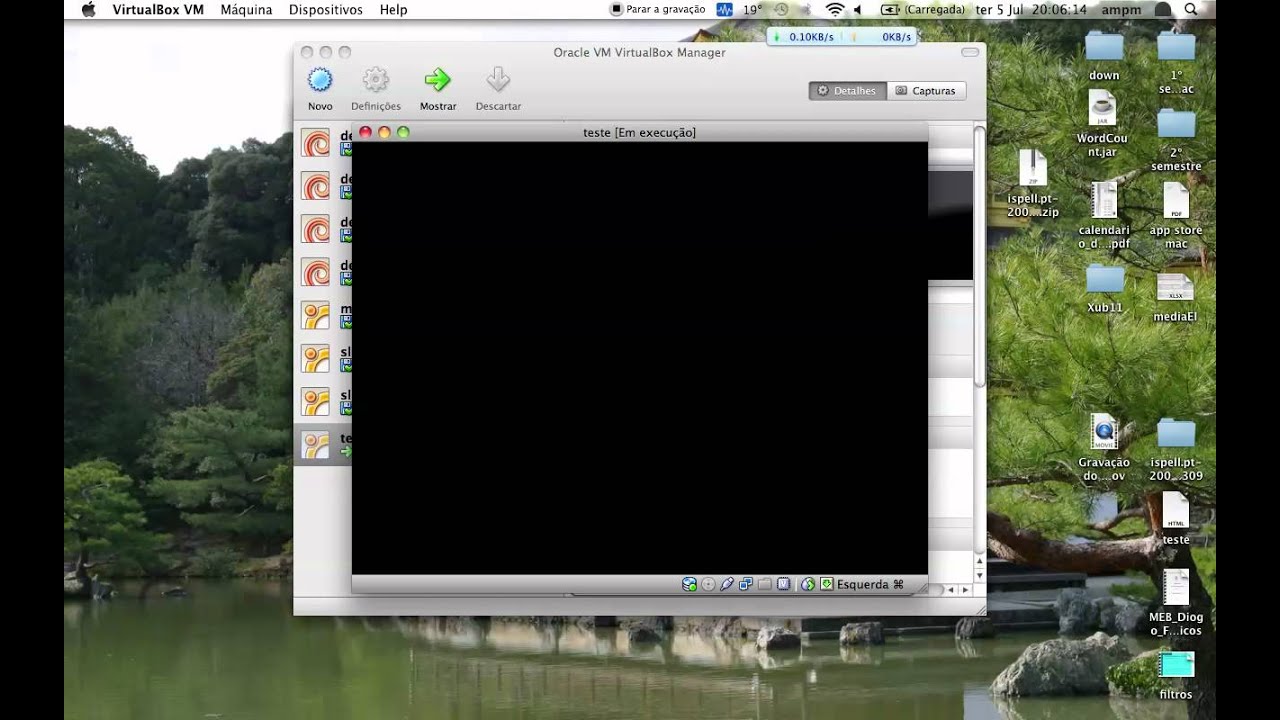
Task: Select the VM entry starting with 'm' in list
Action: pos(323,316)
